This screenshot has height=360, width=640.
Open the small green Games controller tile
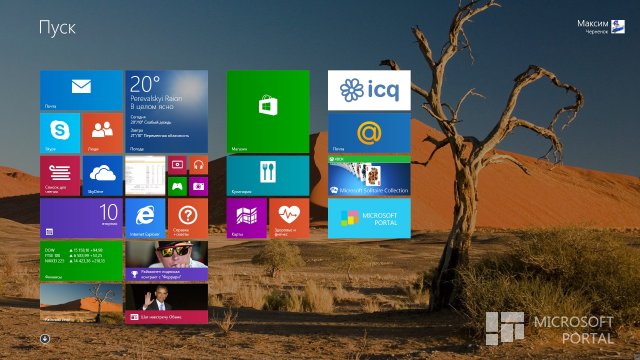177,187
